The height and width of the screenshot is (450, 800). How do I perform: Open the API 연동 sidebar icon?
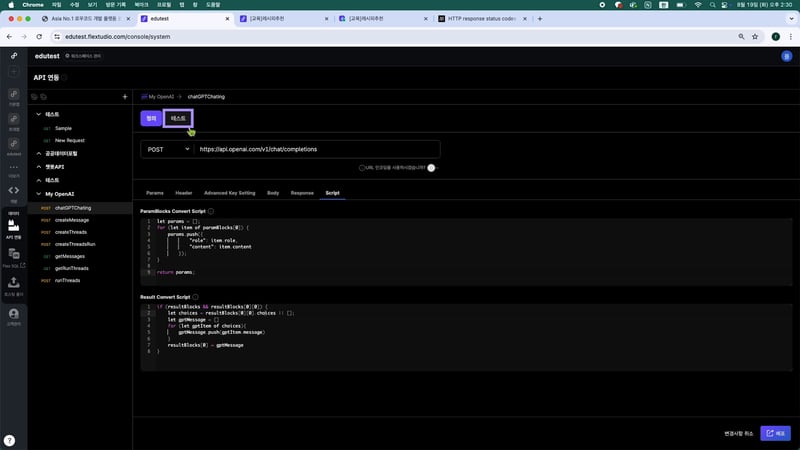(14, 226)
